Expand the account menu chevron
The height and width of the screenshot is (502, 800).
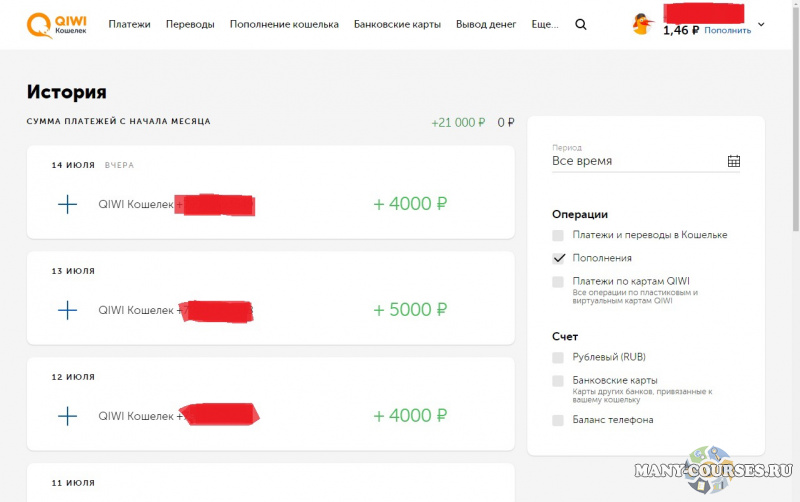tap(761, 25)
